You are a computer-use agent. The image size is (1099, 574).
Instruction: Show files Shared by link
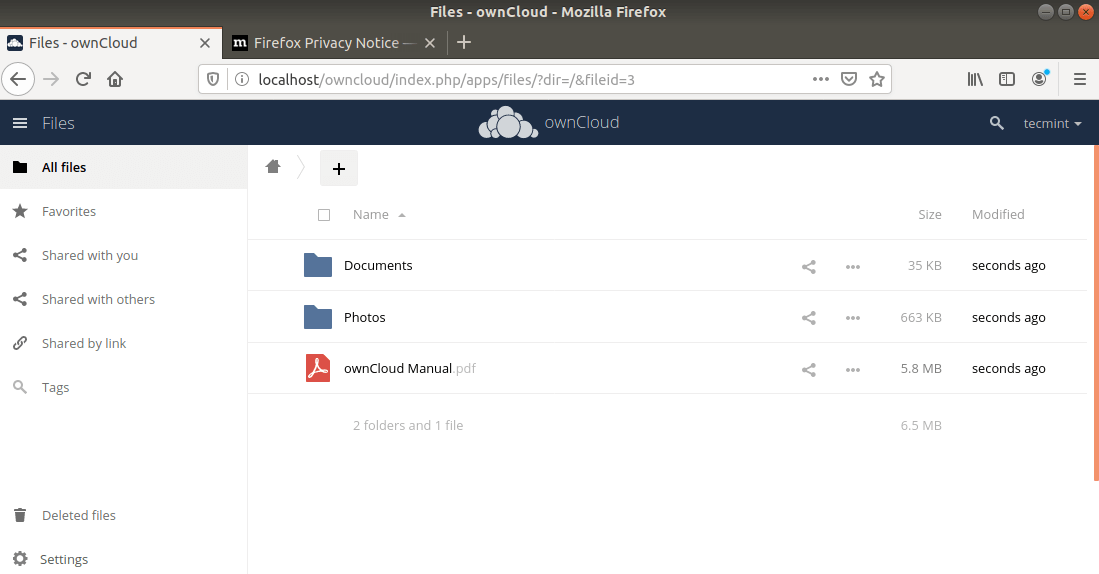[x=123, y=343]
